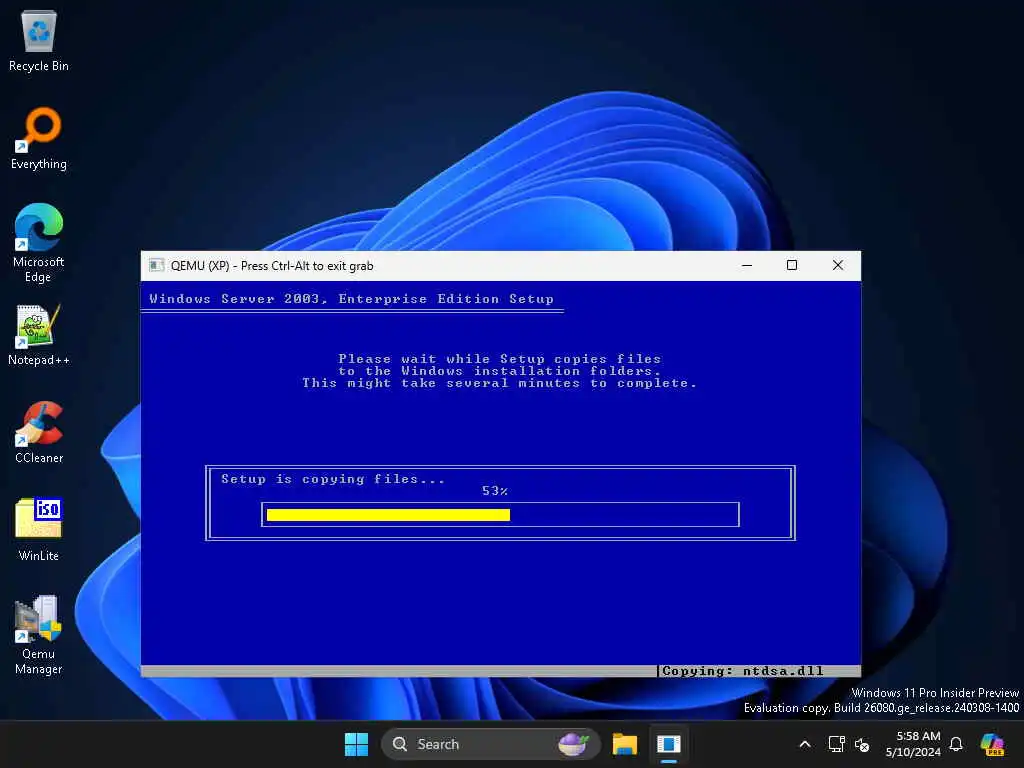Click the QEMU window title bar icon
Image resolution: width=1024 pixels, height=768 pixels.
pos(156,265)
